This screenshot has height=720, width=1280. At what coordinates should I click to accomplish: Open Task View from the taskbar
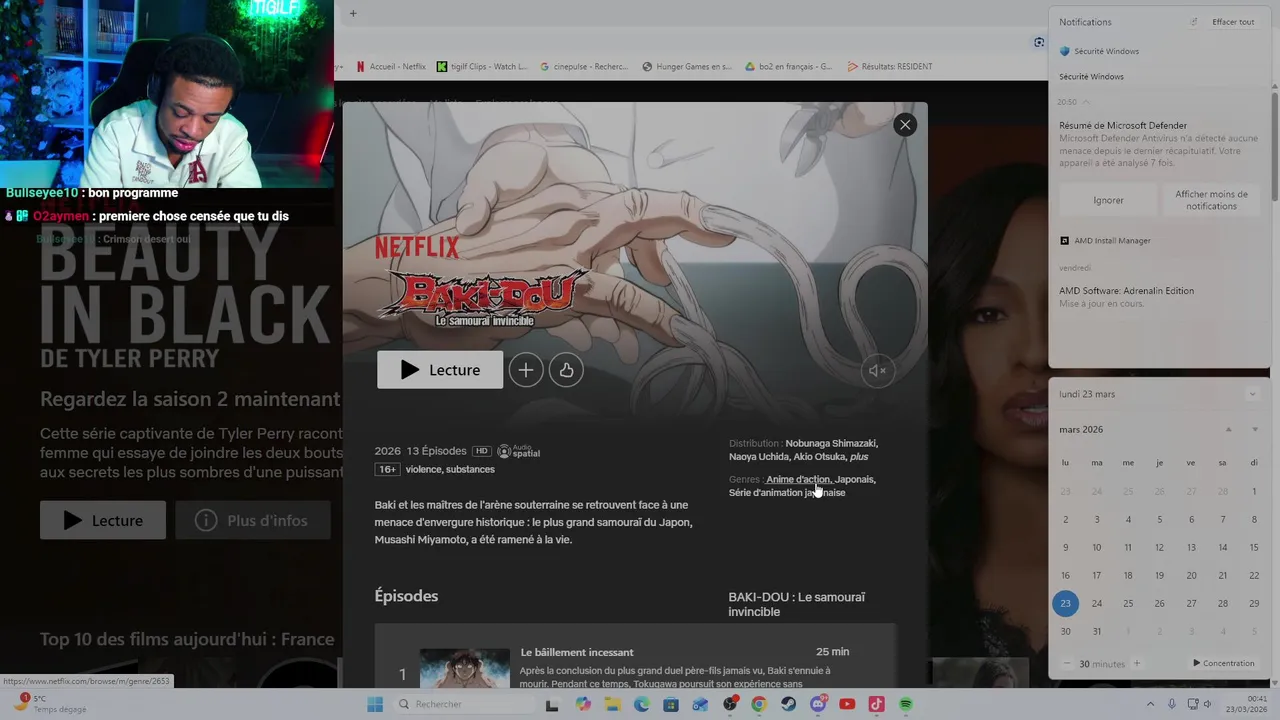[552, 704]
